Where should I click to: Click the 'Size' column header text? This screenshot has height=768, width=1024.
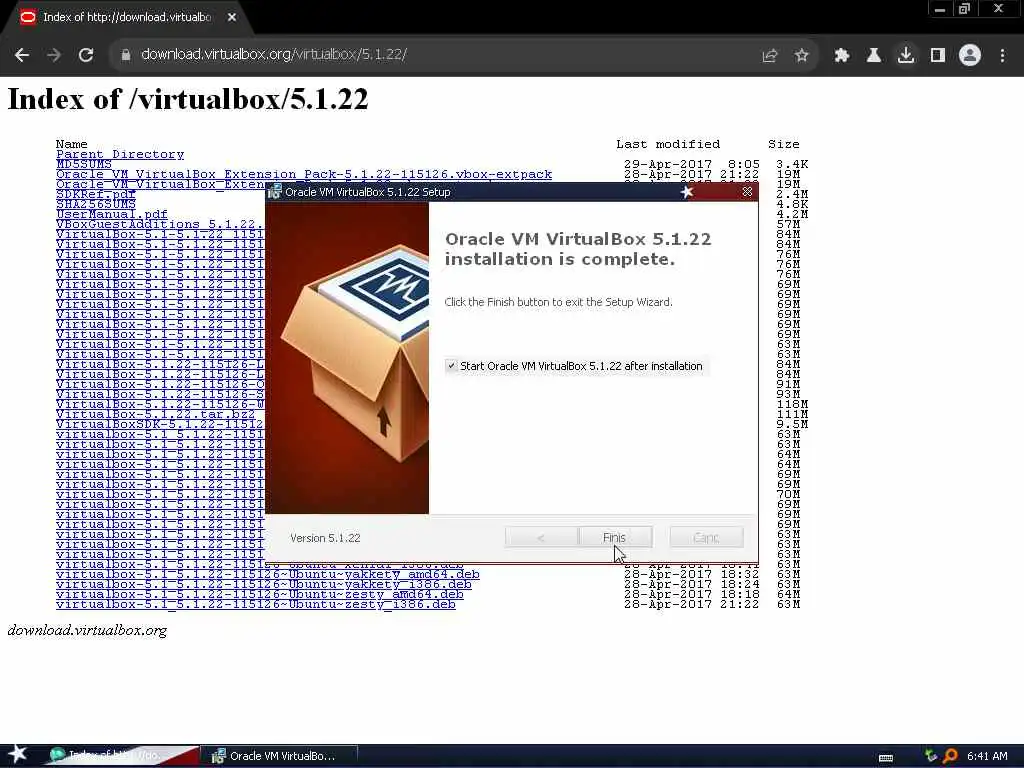[784, 144]
